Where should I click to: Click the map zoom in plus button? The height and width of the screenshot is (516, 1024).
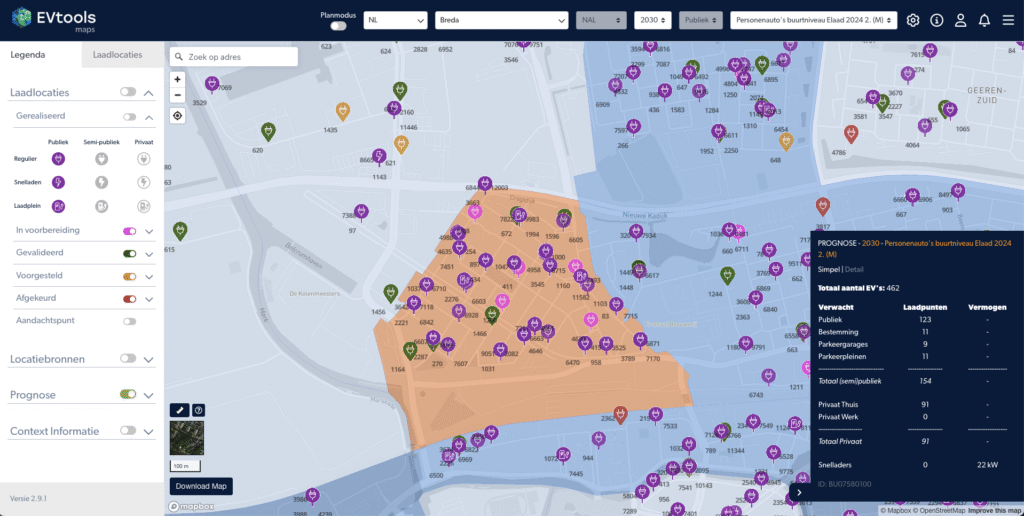click(x=178, y=79)
